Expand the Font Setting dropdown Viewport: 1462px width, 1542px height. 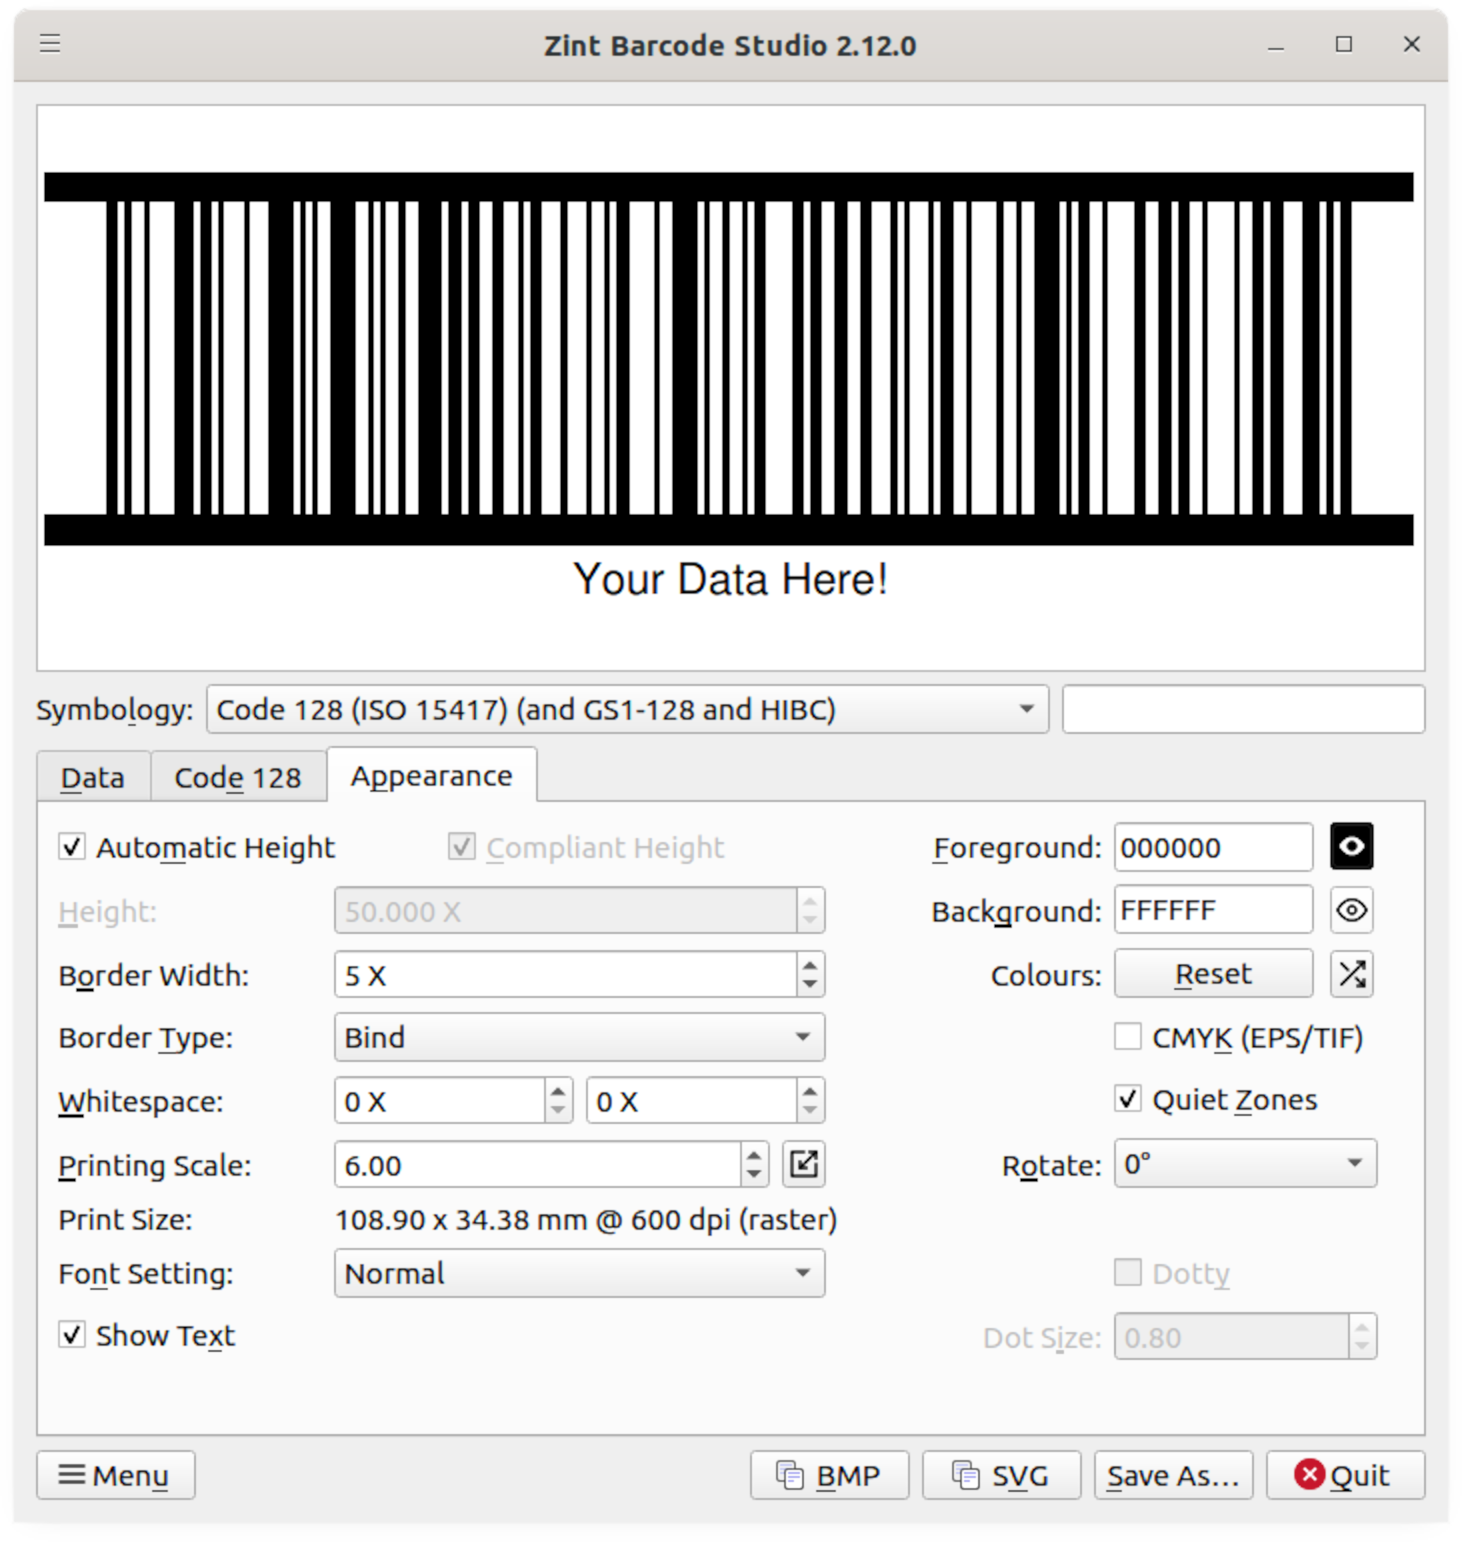pos(579,1274)
